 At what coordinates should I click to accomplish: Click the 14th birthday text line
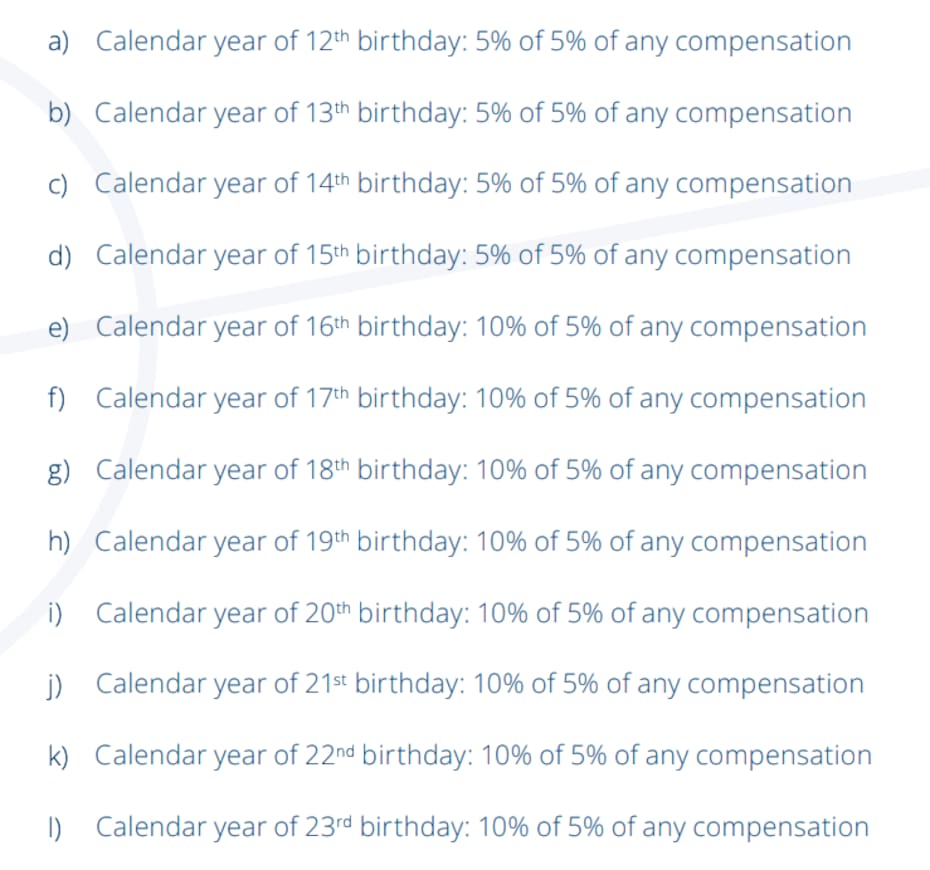point(473,184)
